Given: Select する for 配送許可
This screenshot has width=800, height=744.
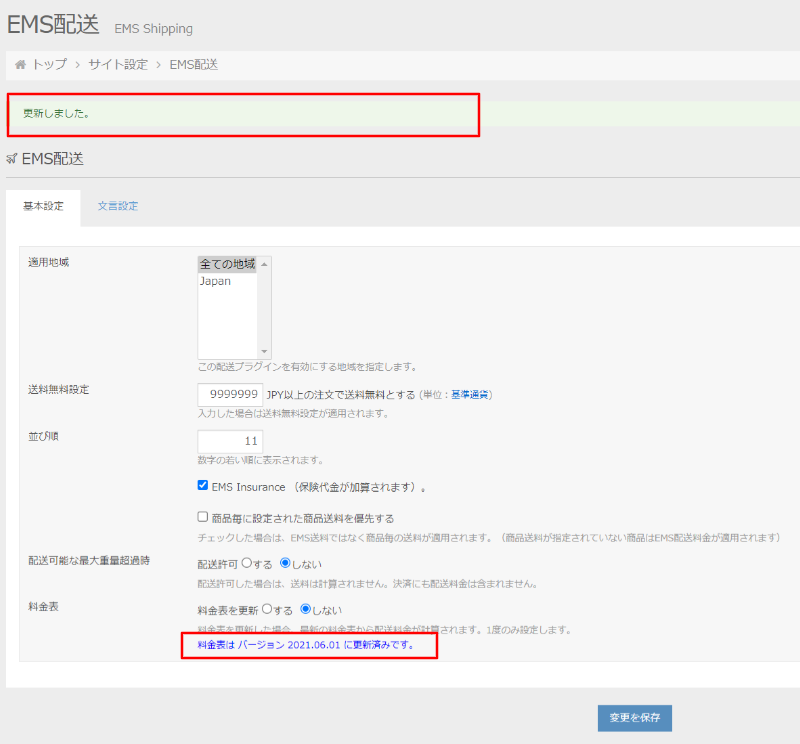Looking at the screenshot, I should (x=246, y=564).
